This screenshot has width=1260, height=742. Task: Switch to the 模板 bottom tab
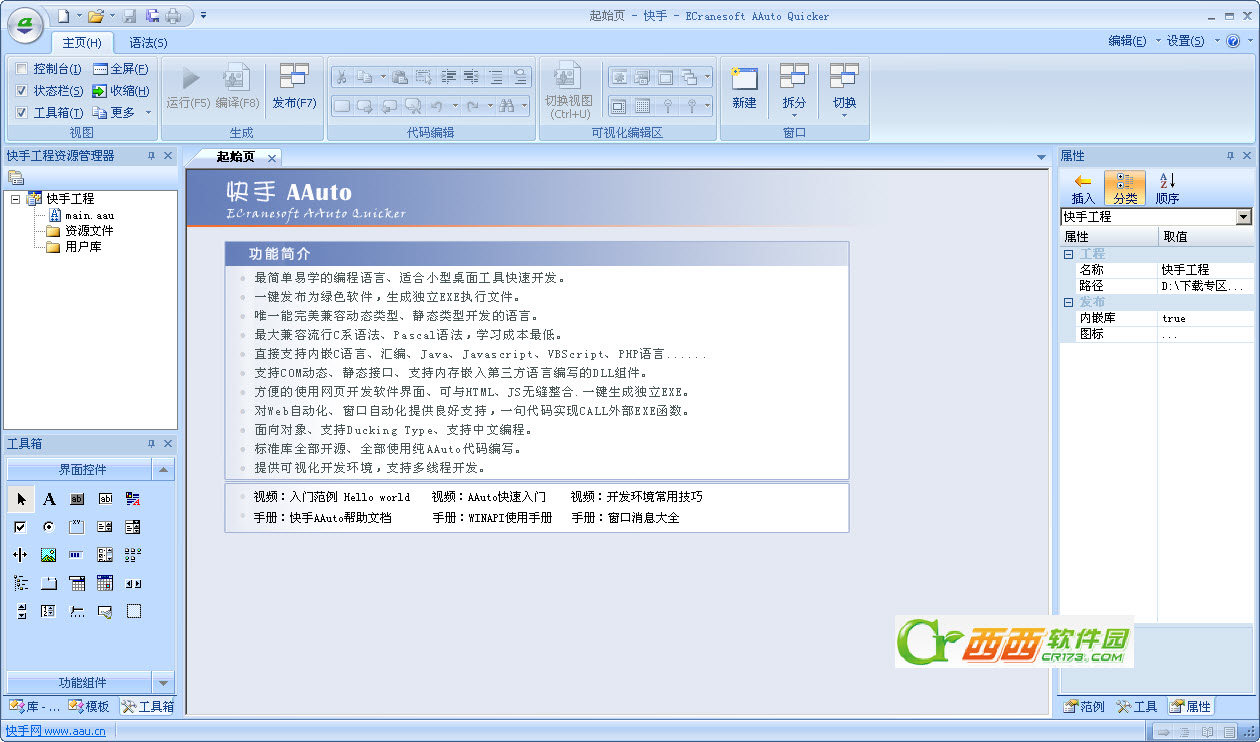90,706
